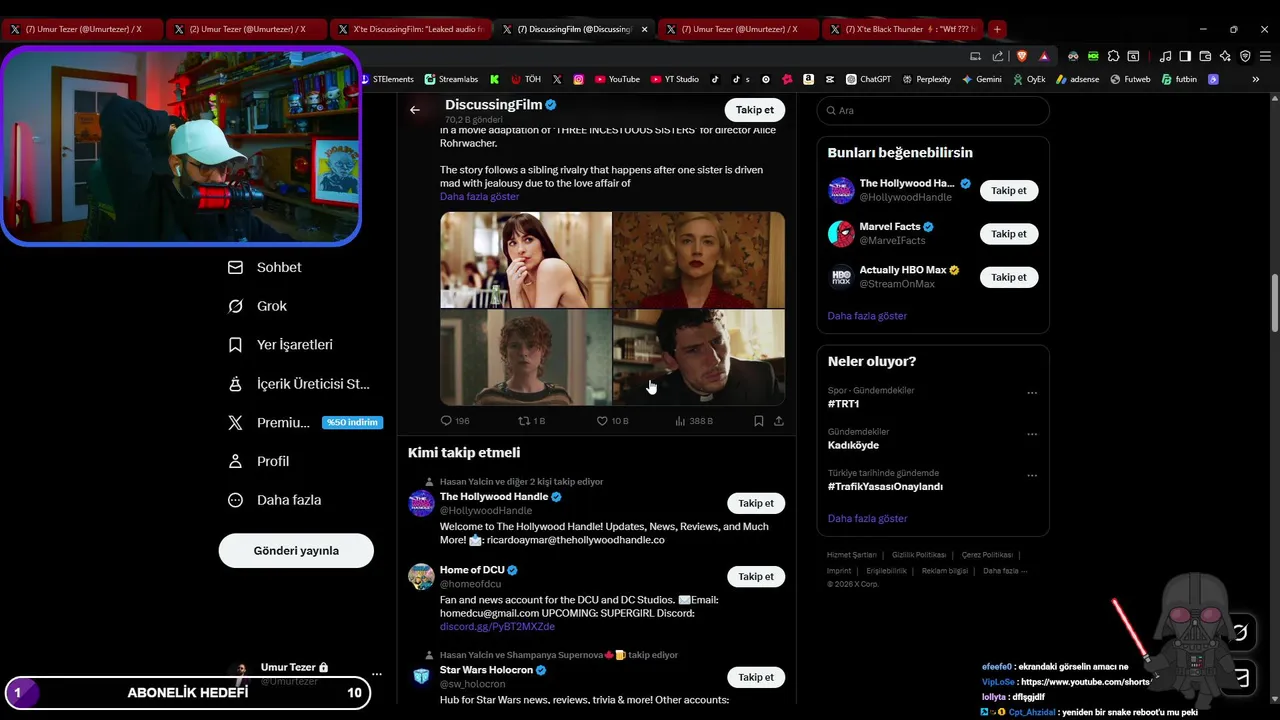Screen dimensions: 1280x720
Task: Open the Futweb bookmark
Action: [x=1130, y=79]
